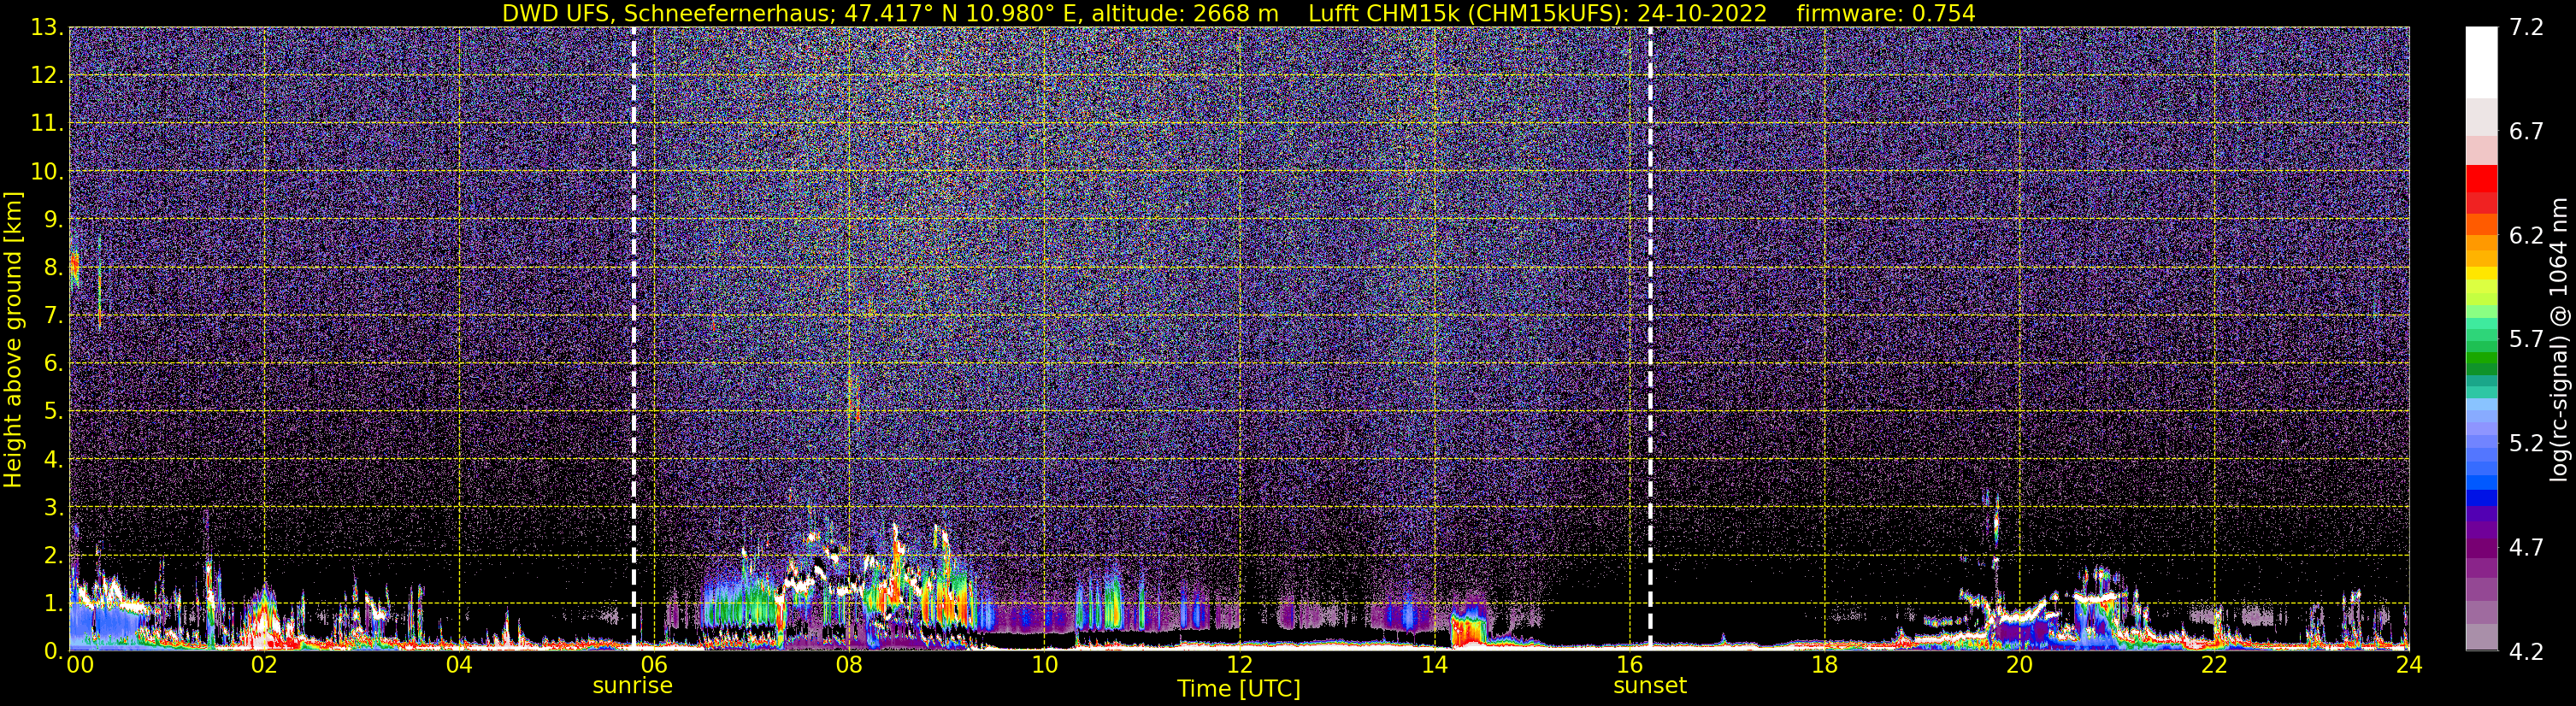Select the date '24-10-2022' in the title
The image size is (2576, 706).
click(x=1703, y=14)
